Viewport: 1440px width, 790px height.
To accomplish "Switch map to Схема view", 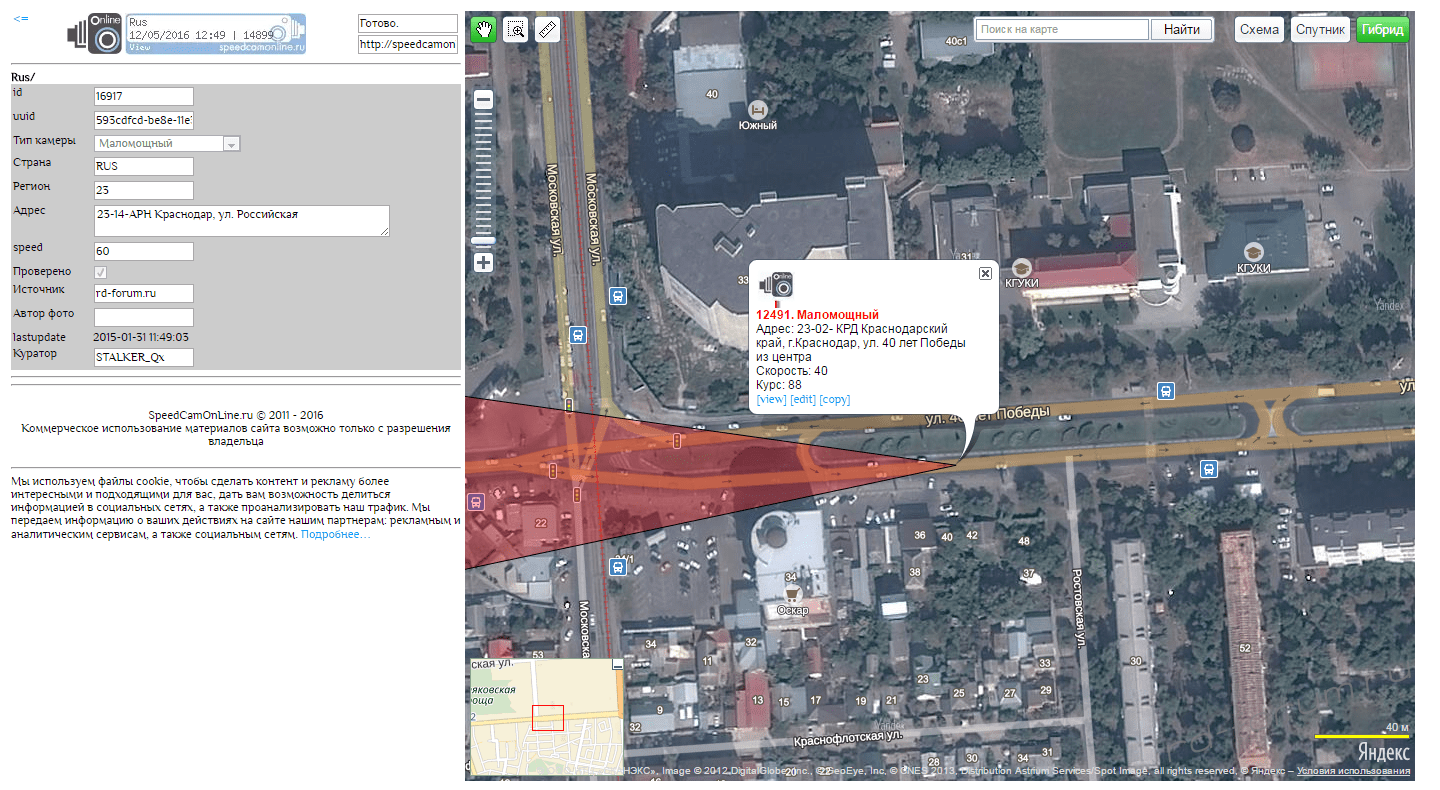I will click(x=1259, y=30).
